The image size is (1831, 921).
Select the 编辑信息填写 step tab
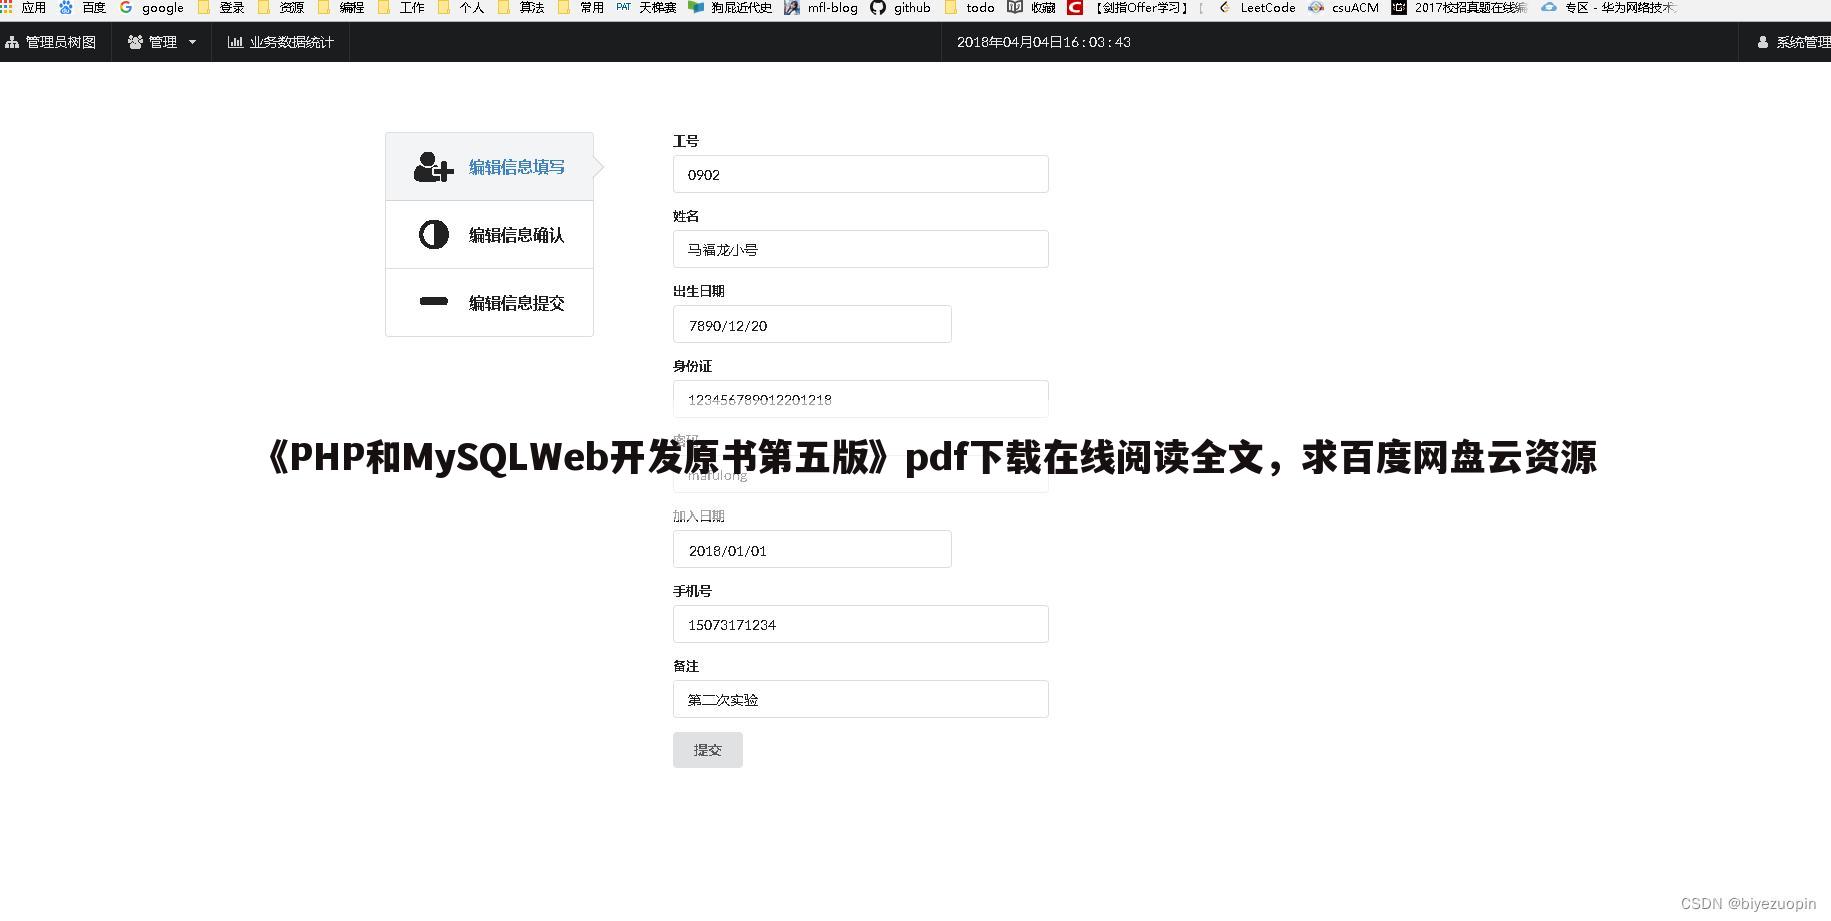coord(489,167)
